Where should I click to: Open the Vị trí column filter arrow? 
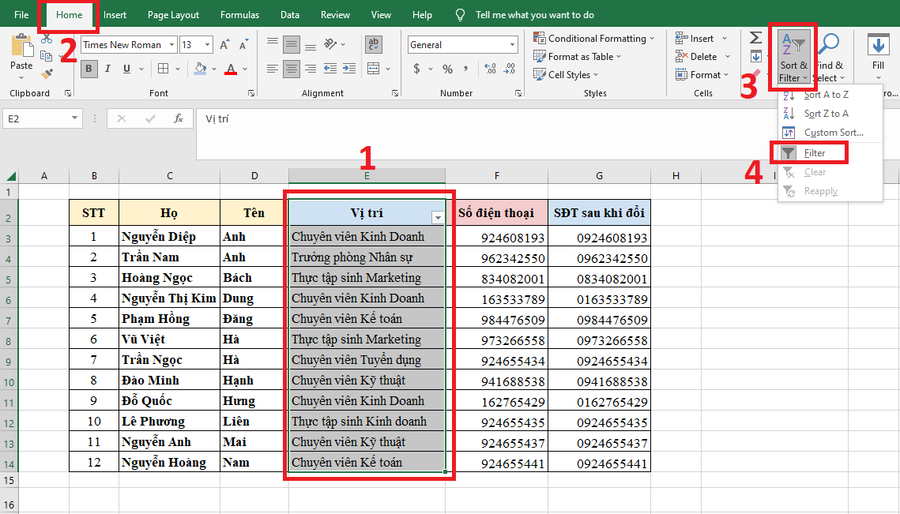(x=438, y=217)
